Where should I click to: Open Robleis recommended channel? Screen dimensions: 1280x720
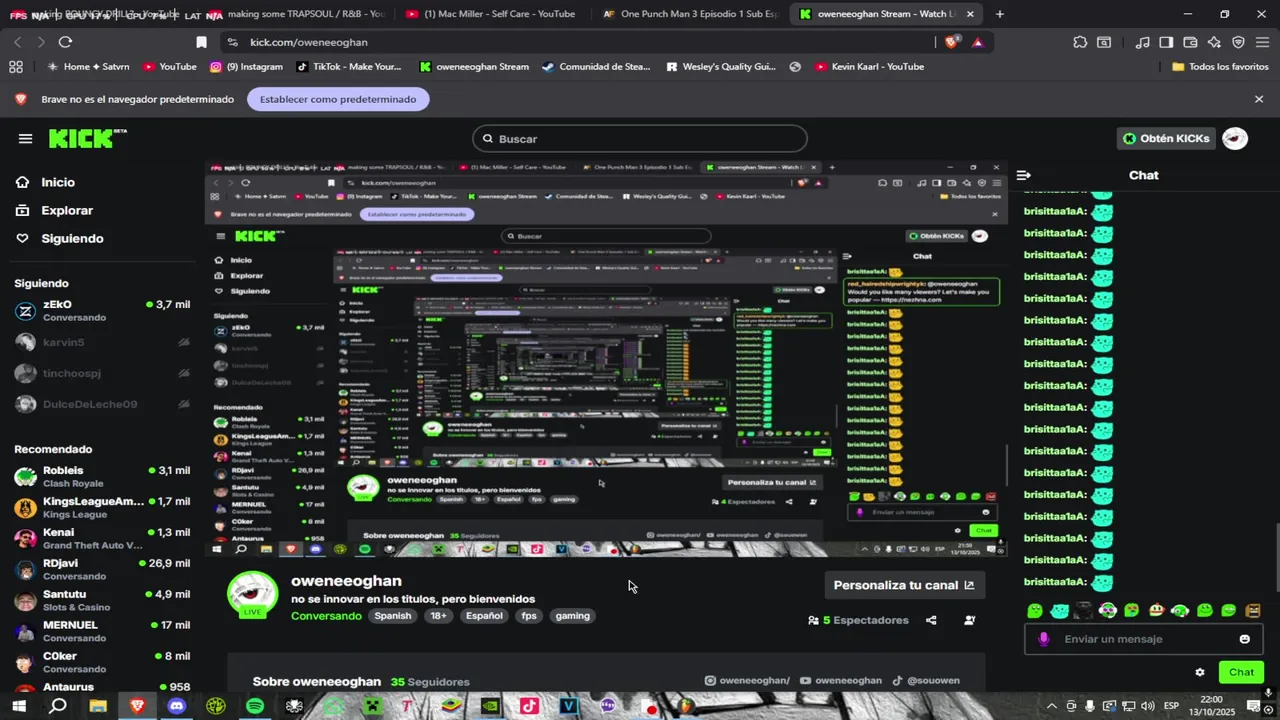click(x=102, y=477)
